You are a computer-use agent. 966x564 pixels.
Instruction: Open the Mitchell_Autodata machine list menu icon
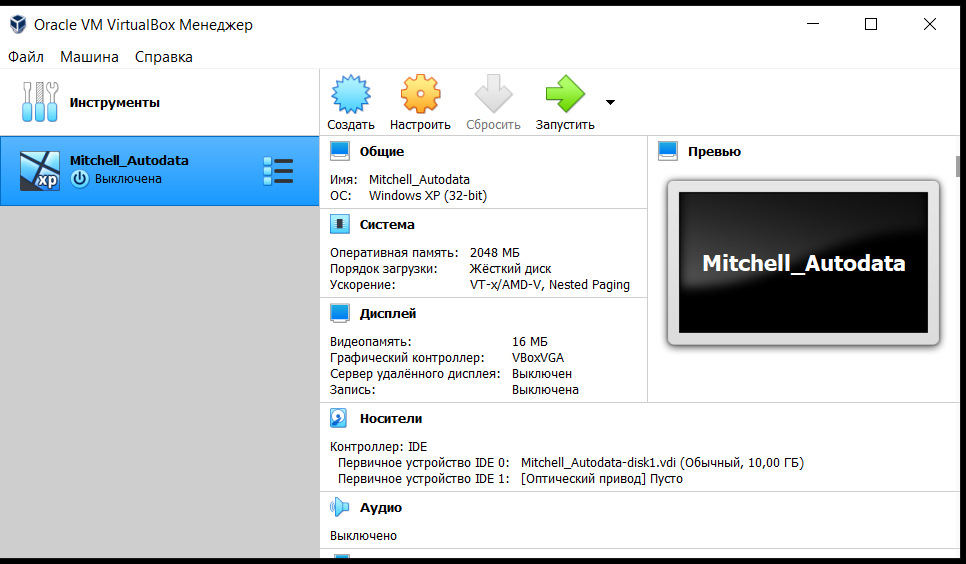coord(278,171)
